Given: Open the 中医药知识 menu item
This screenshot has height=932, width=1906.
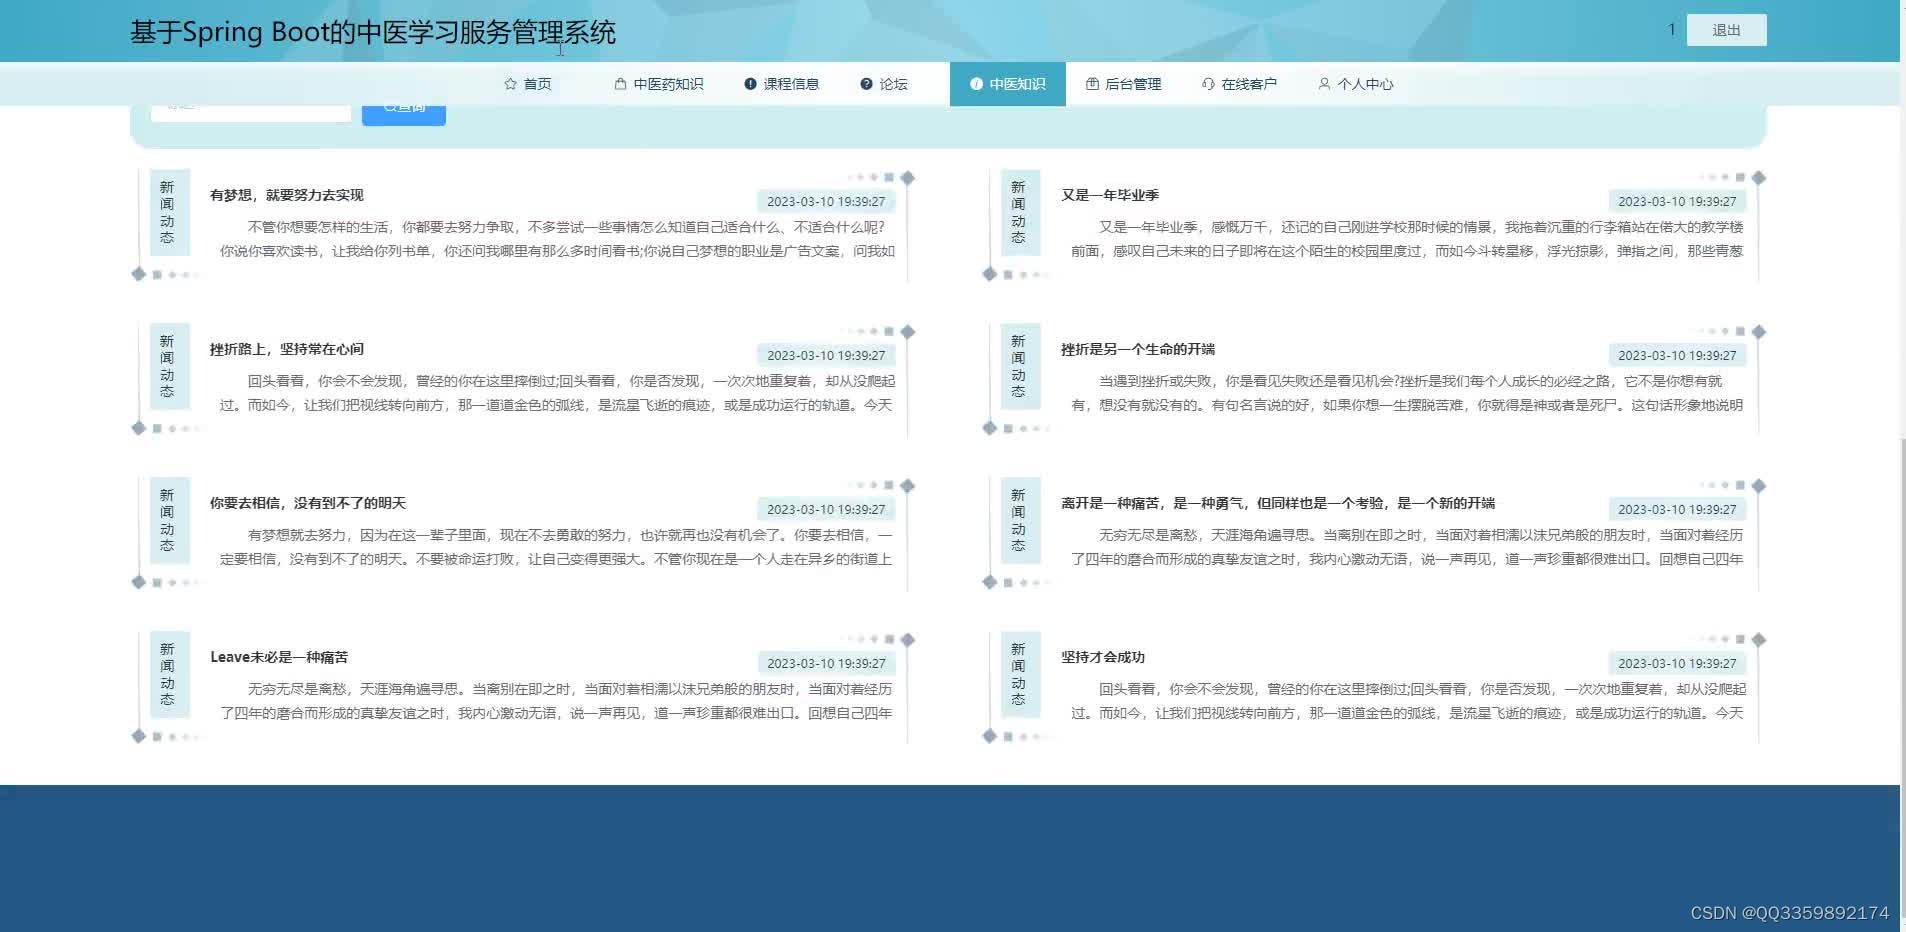Looking at the screenshot, I should coord(659,84).
